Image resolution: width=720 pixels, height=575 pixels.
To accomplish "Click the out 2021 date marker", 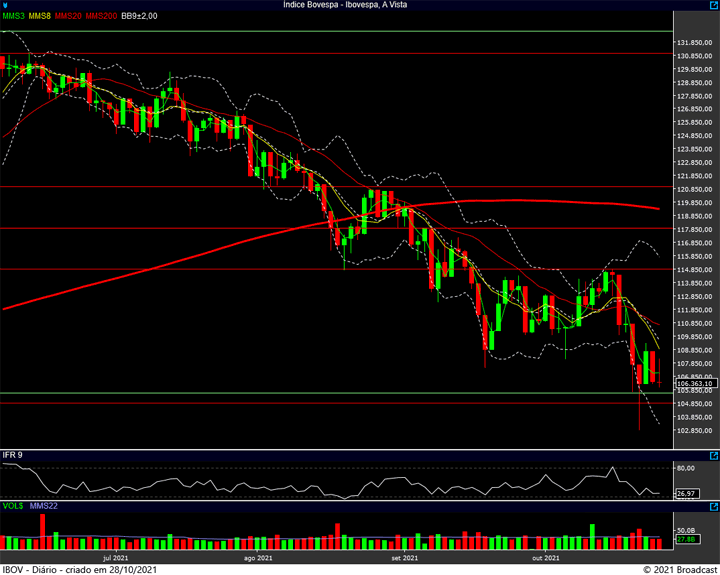I will pyautogui.click(x=546, y=558).
